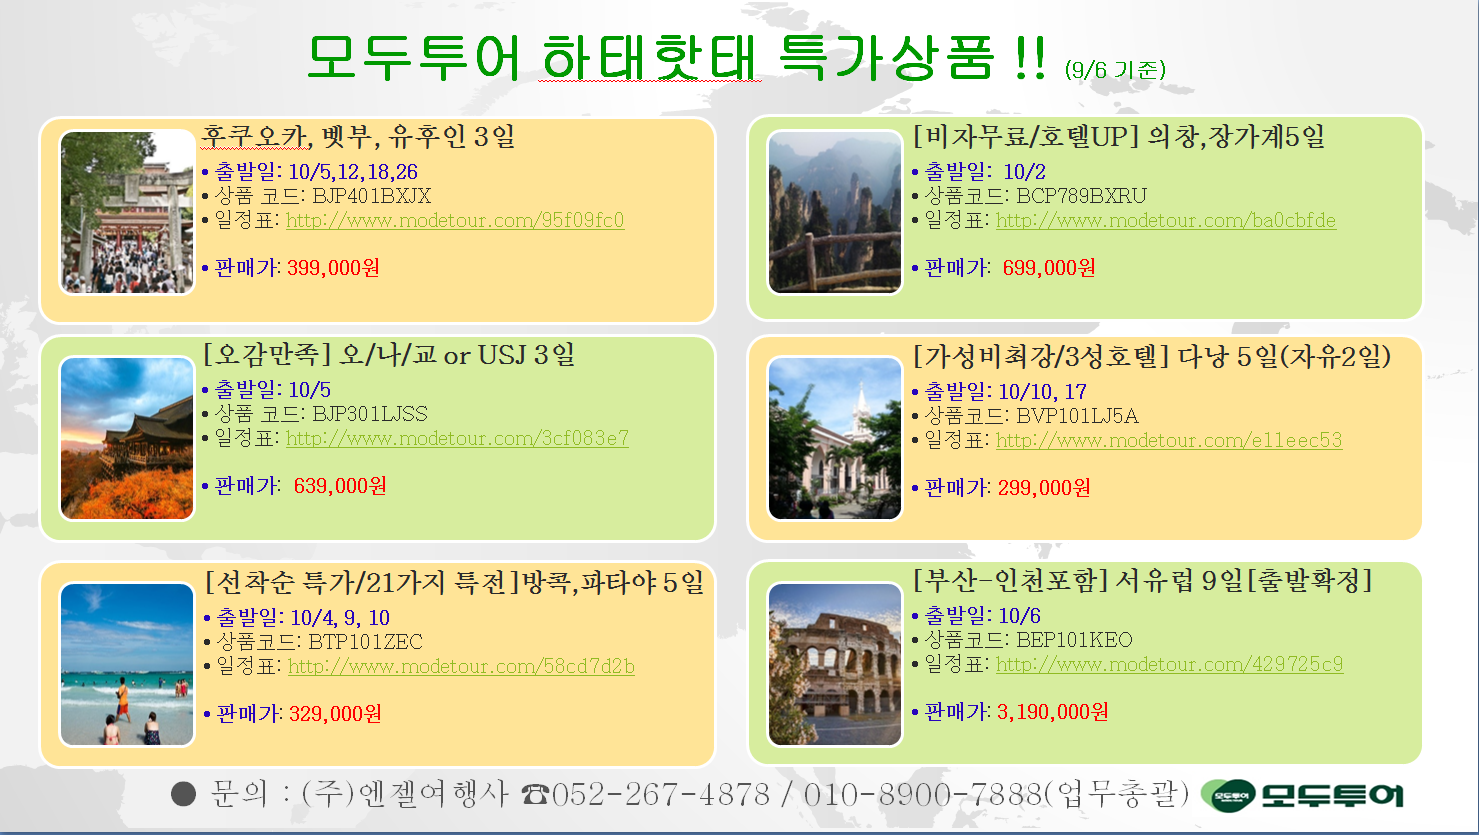
Task: Open the Osaka itinerary link 3cf083e7
Action: click(457, 438)
